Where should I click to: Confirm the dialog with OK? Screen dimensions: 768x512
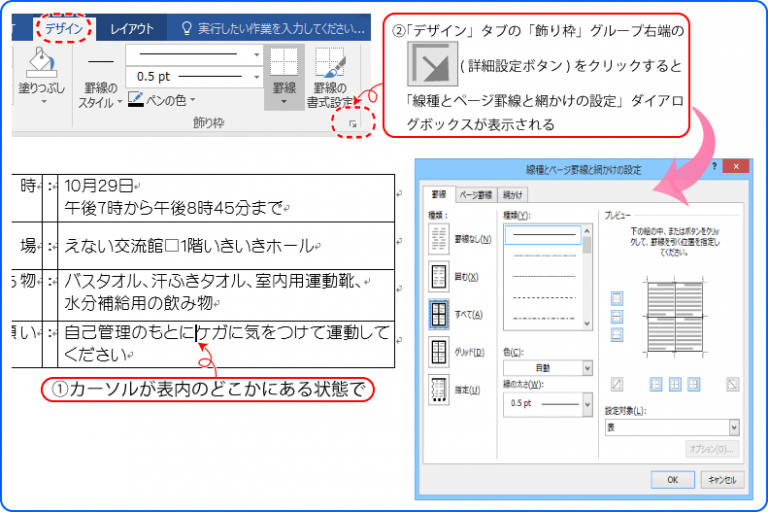click(672, 480)
